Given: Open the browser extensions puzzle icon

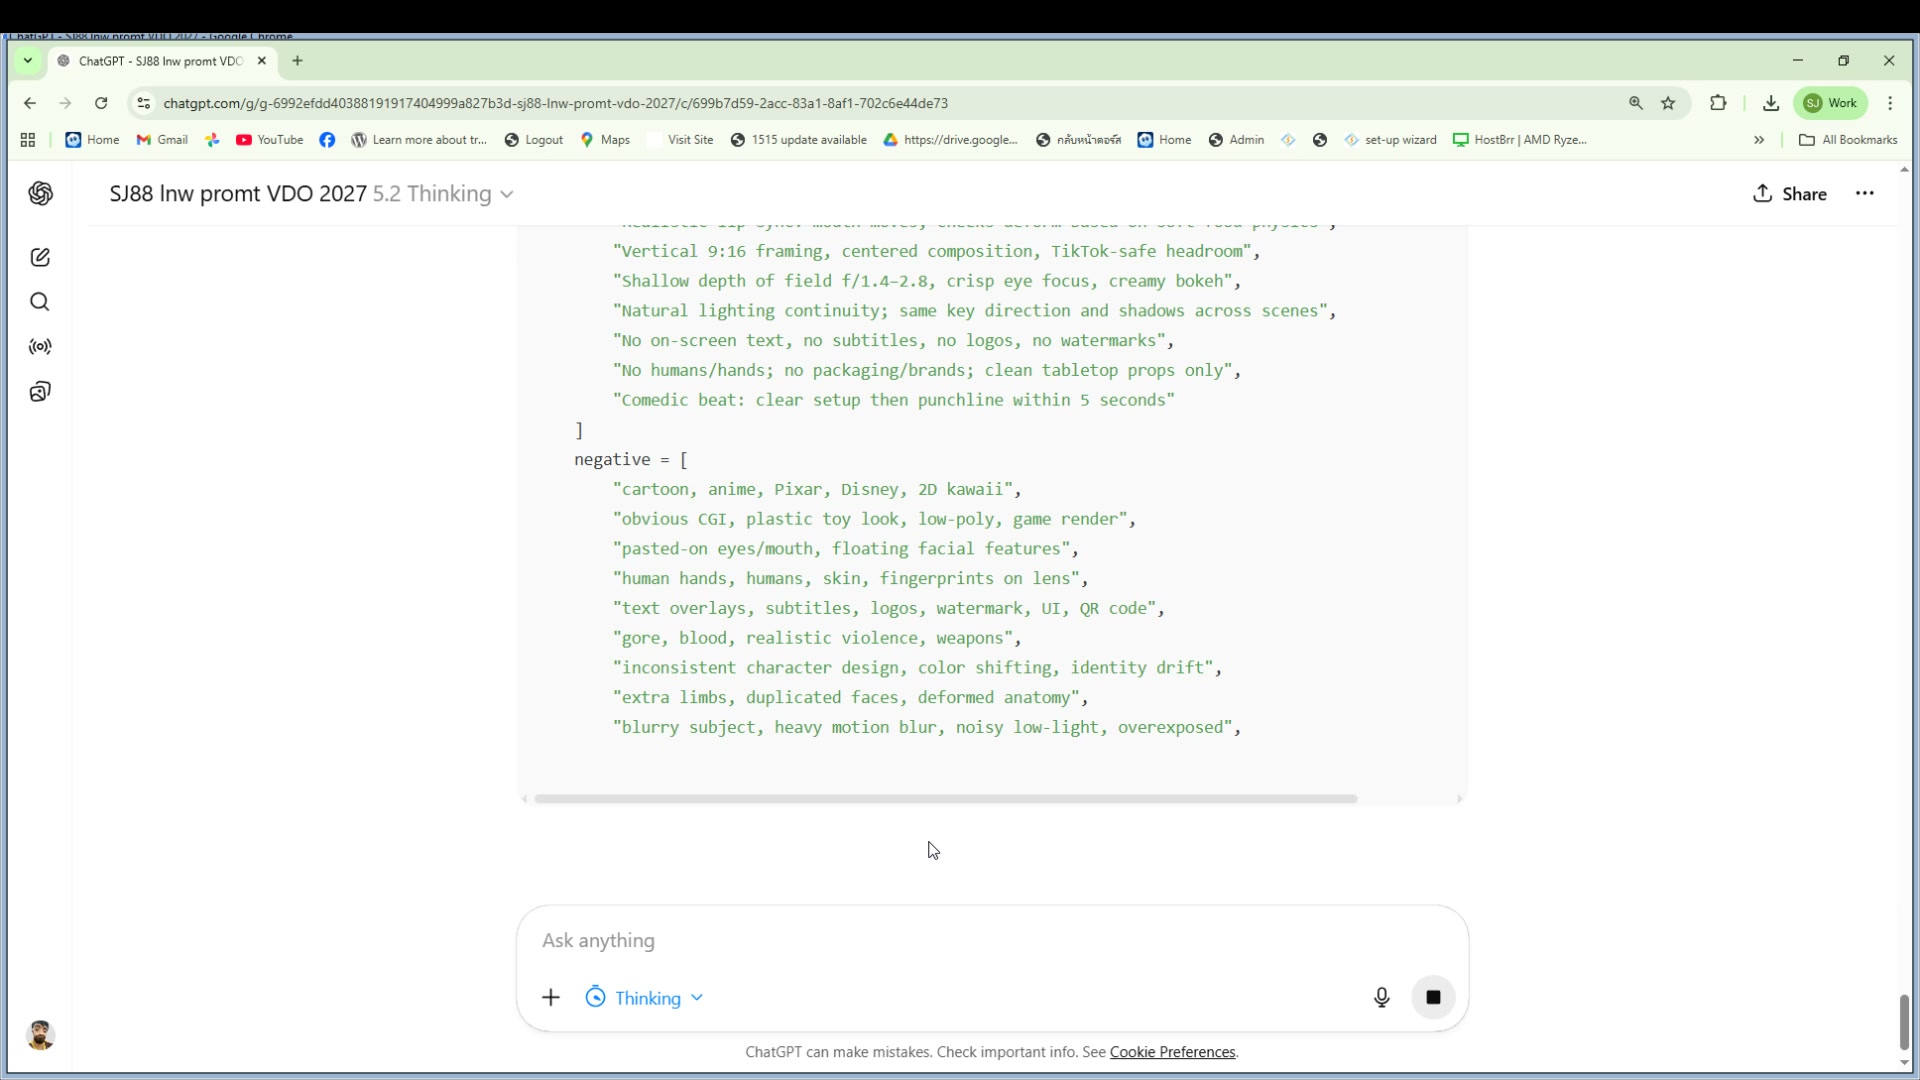Looking at the screenshot, I should point(1719,103).
